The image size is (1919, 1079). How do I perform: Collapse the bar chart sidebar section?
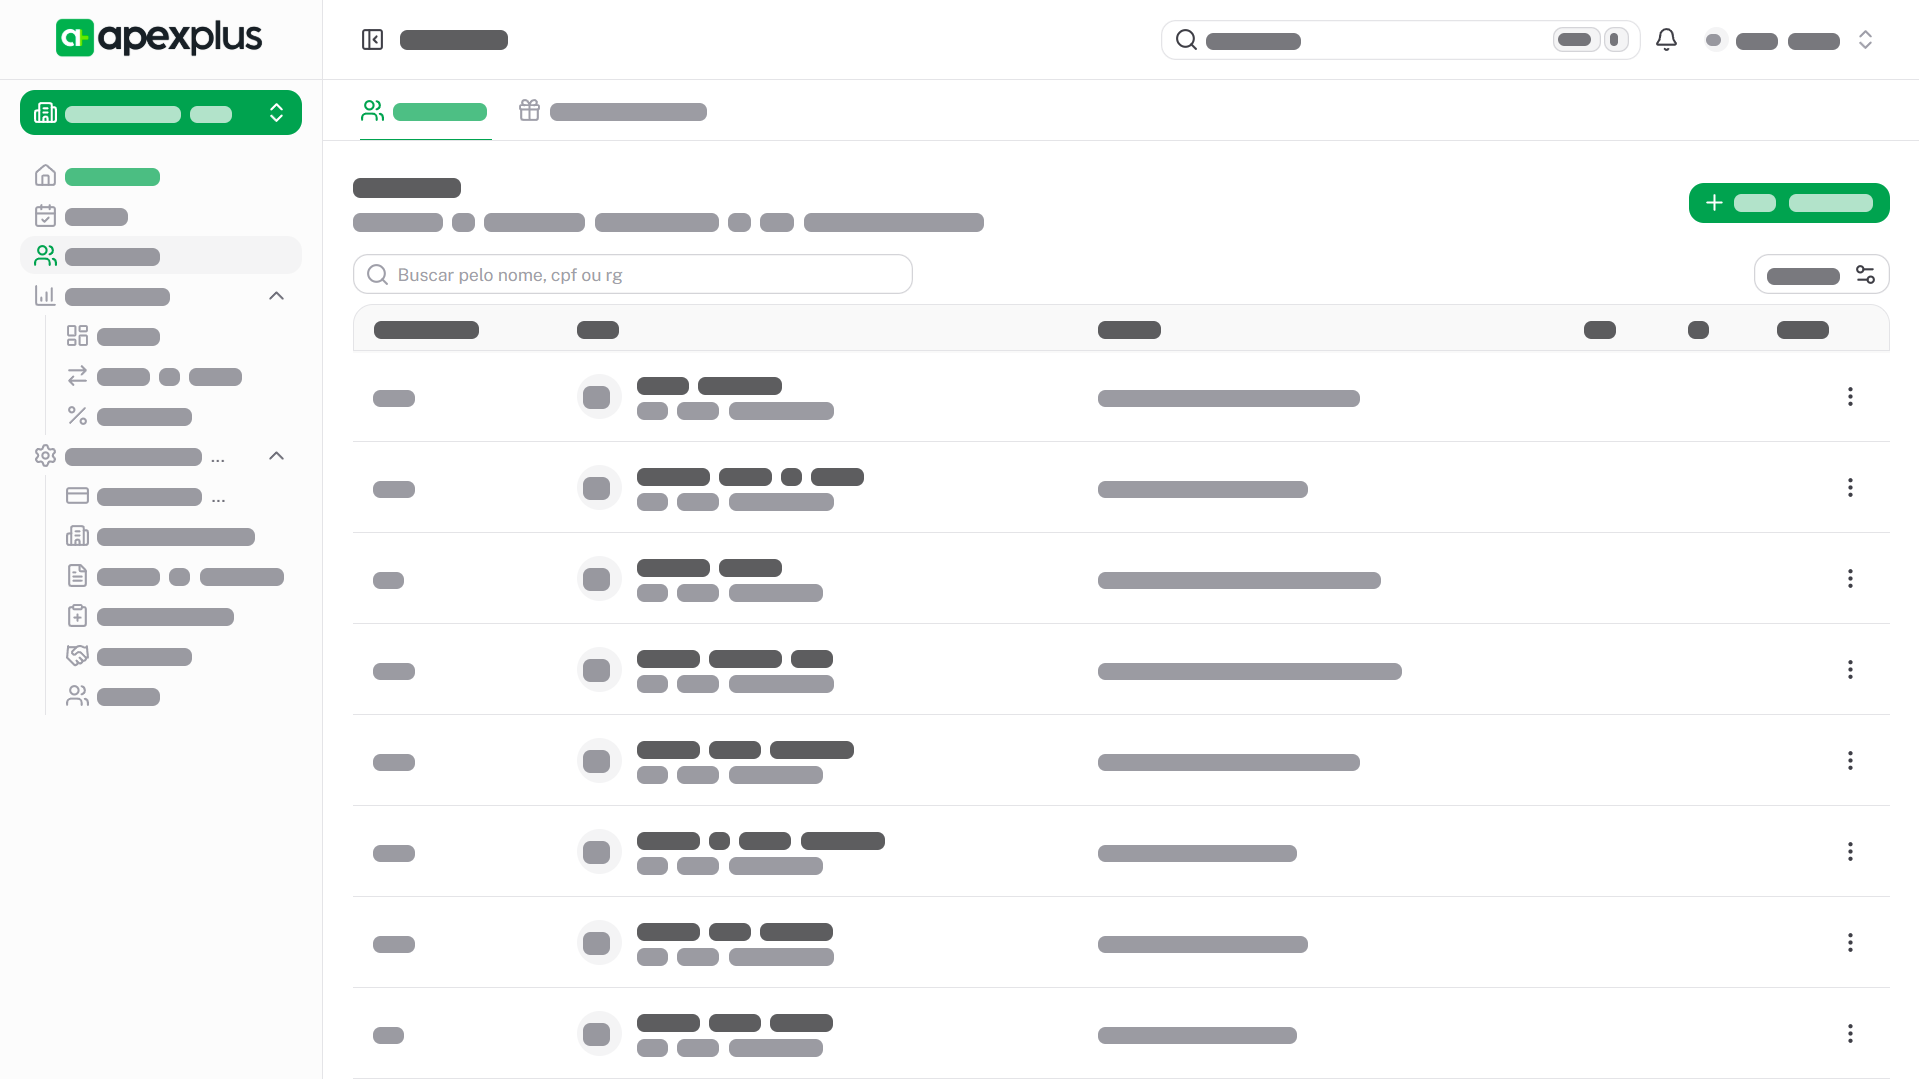tap(277, 296)
